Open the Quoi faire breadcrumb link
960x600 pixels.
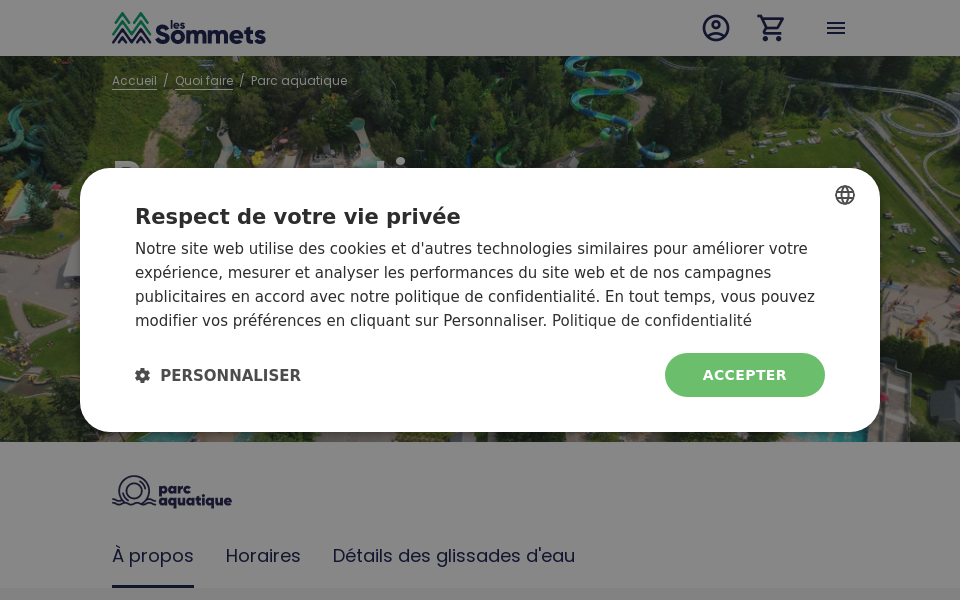coord(204,81)
